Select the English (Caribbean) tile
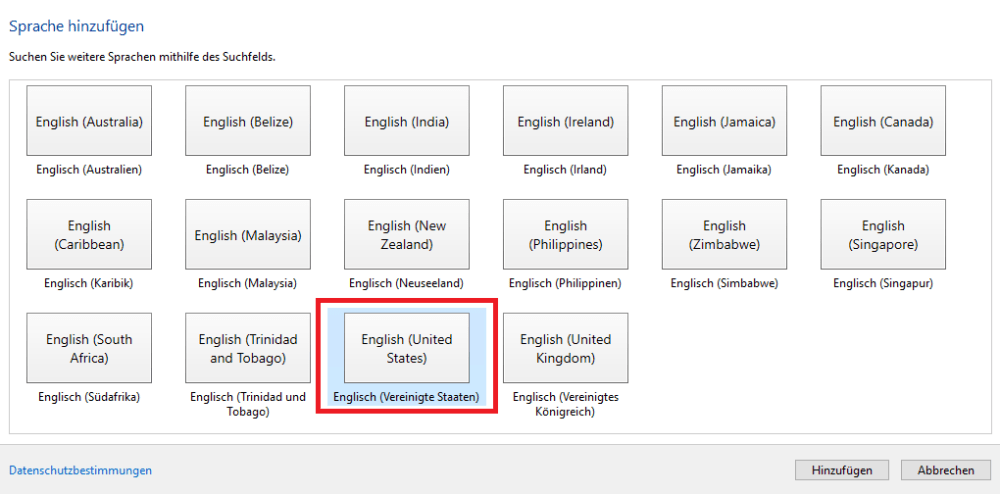This screenshot has width=1000, height=494. 89,235
